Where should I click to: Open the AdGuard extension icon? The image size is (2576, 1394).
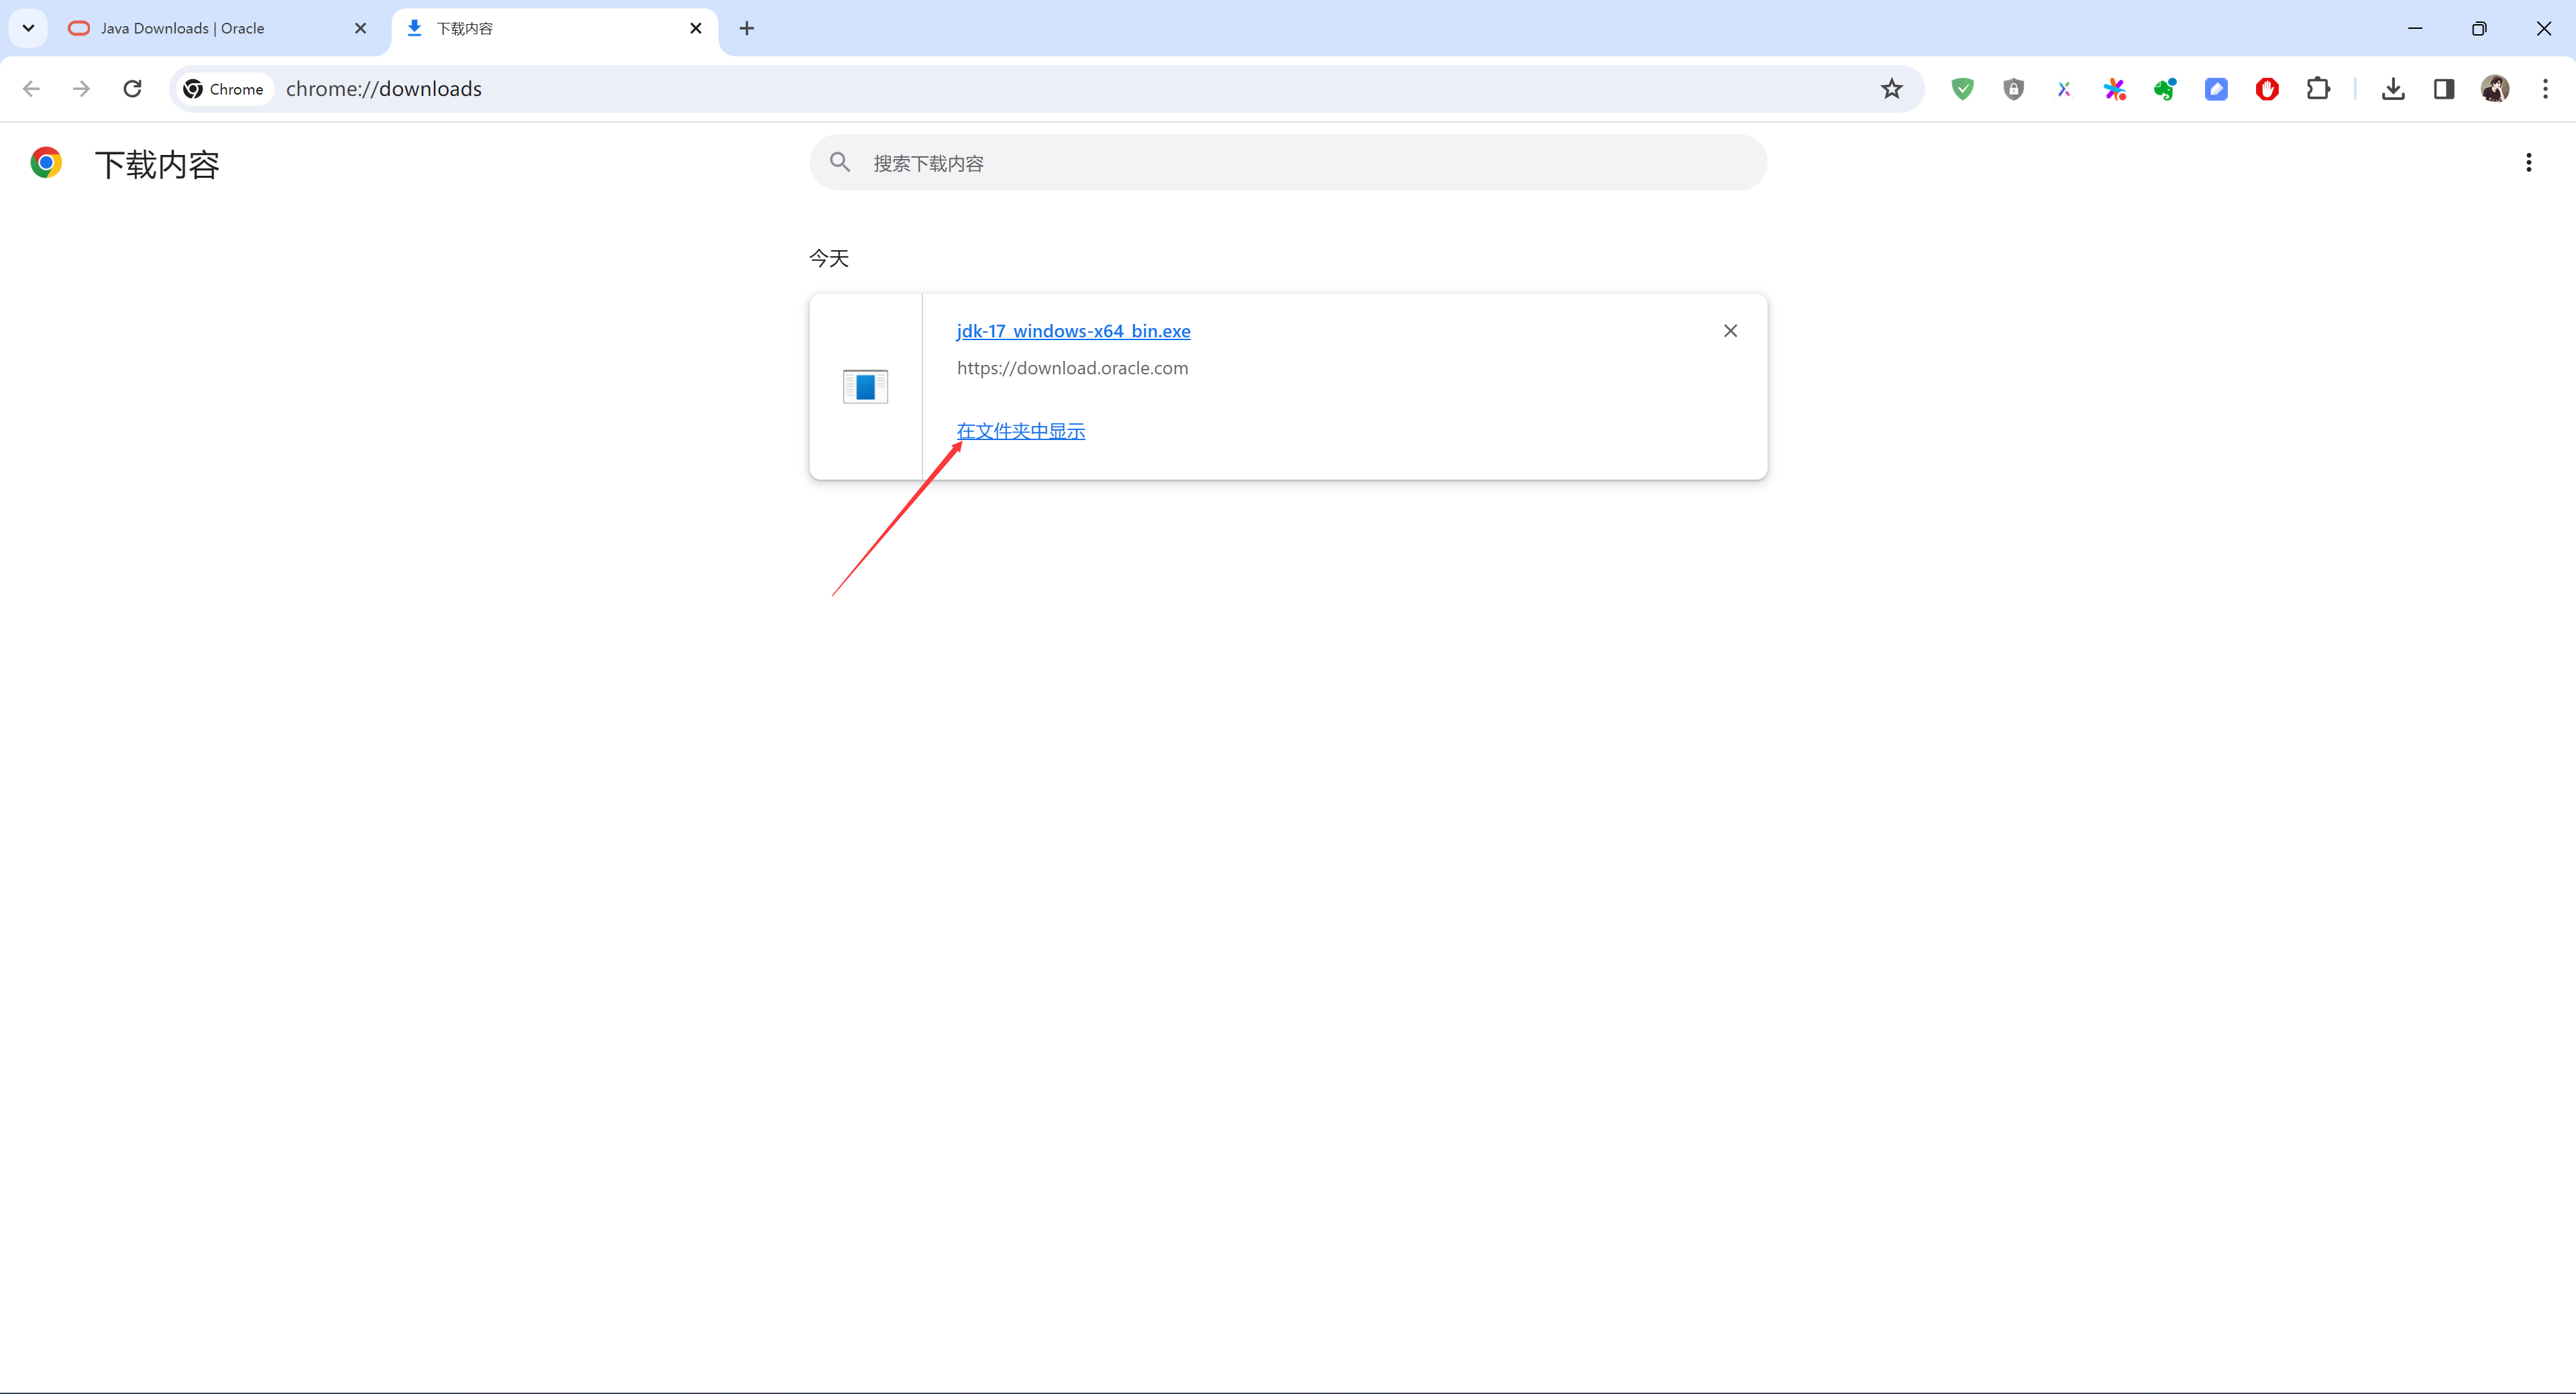pos(1965,89)
